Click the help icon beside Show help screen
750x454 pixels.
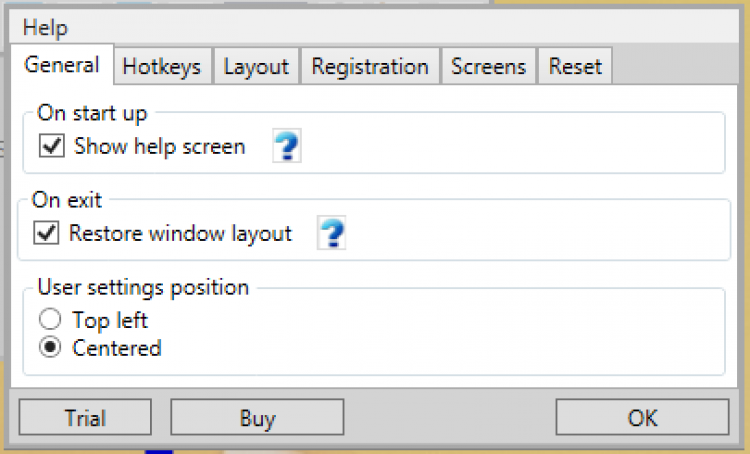[287, 148]
